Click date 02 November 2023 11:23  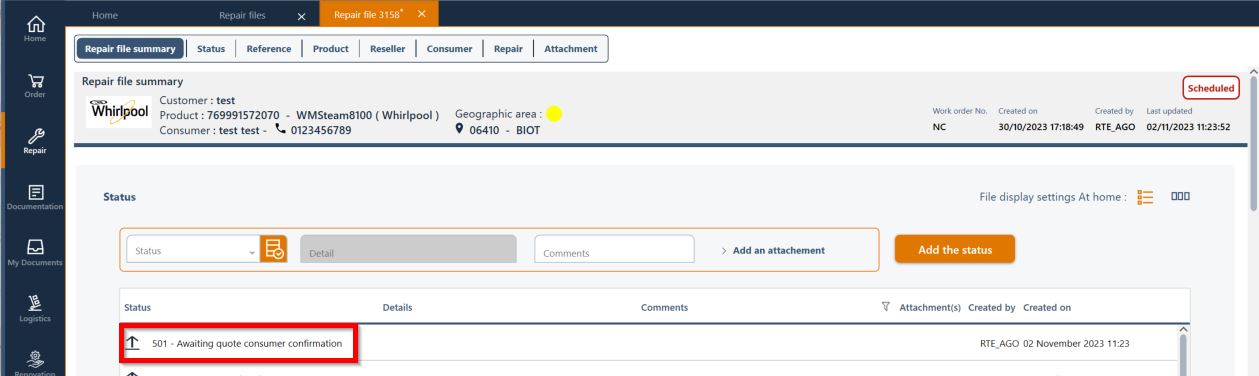(x=1077, y=344)
